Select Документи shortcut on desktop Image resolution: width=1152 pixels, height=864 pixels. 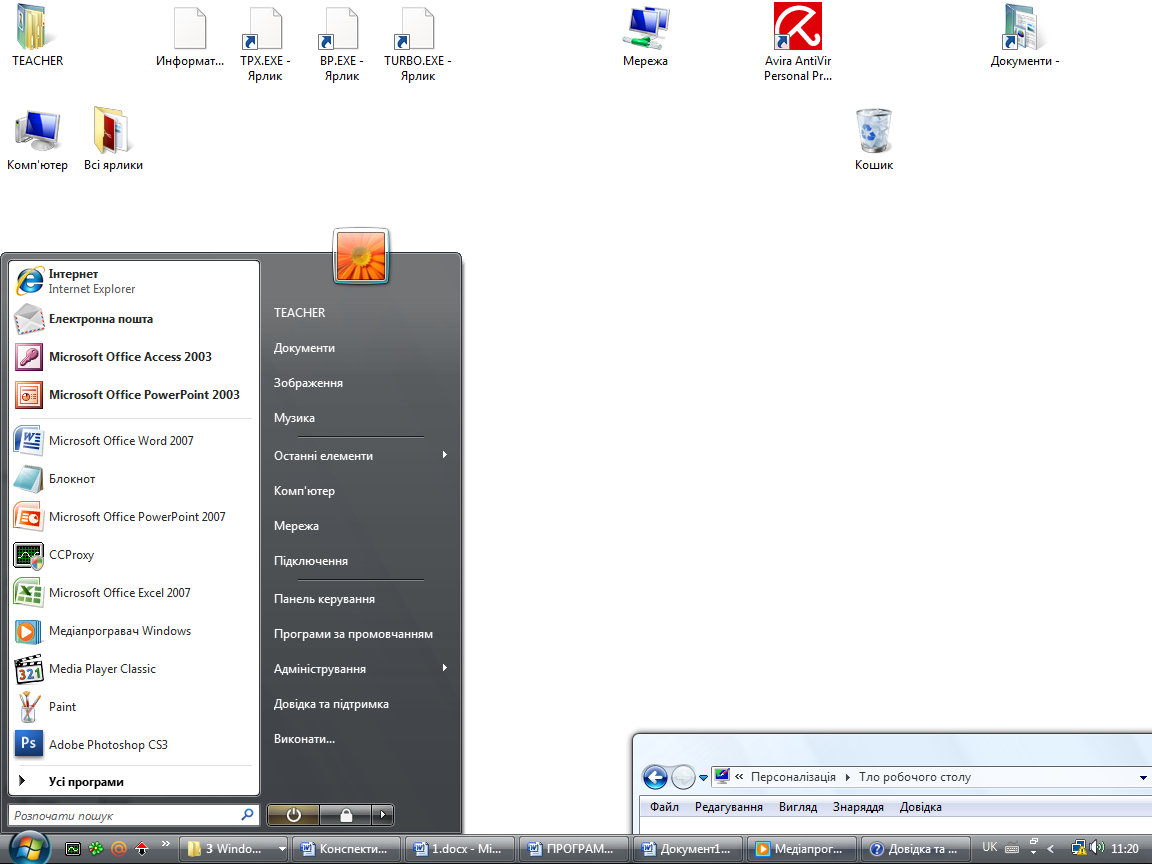coord(1023,35)
